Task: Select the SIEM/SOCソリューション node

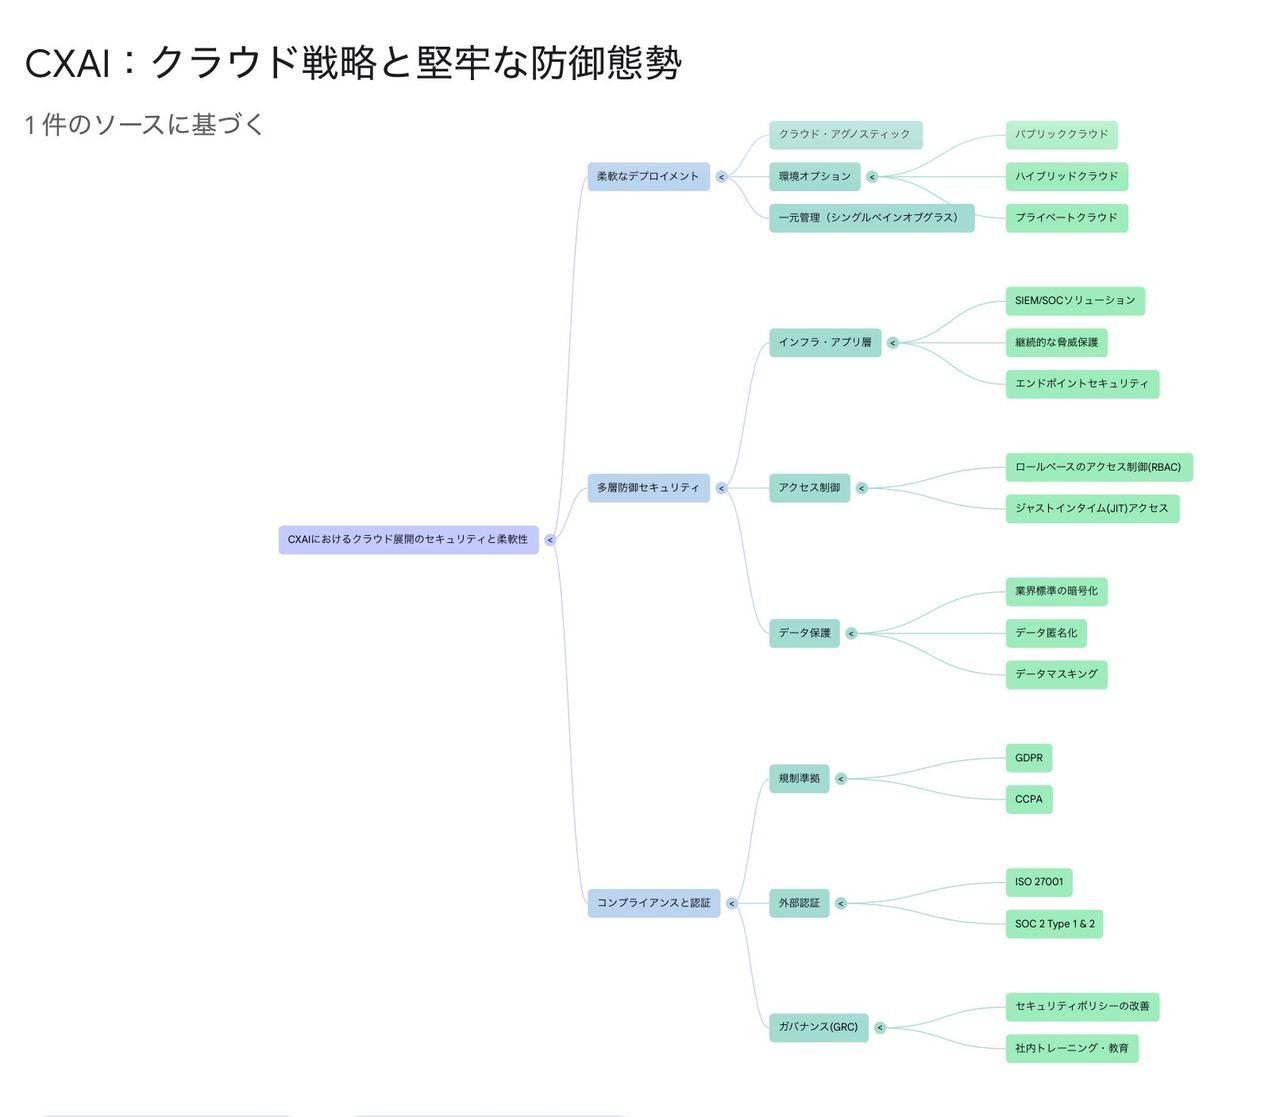Action: (x=1074, y=301)
